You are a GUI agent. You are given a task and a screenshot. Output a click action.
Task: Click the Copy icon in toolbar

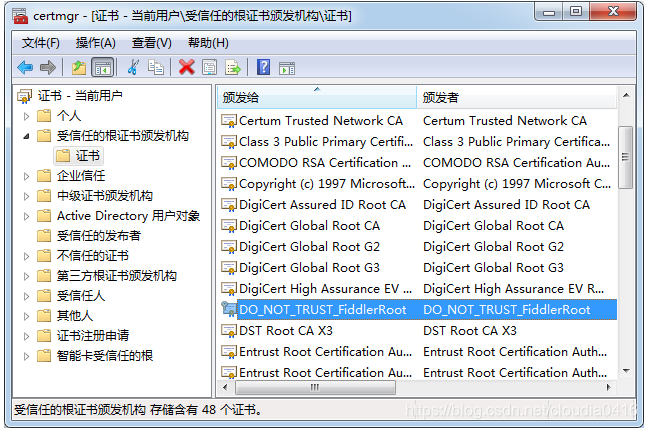(x=156, y=67)
